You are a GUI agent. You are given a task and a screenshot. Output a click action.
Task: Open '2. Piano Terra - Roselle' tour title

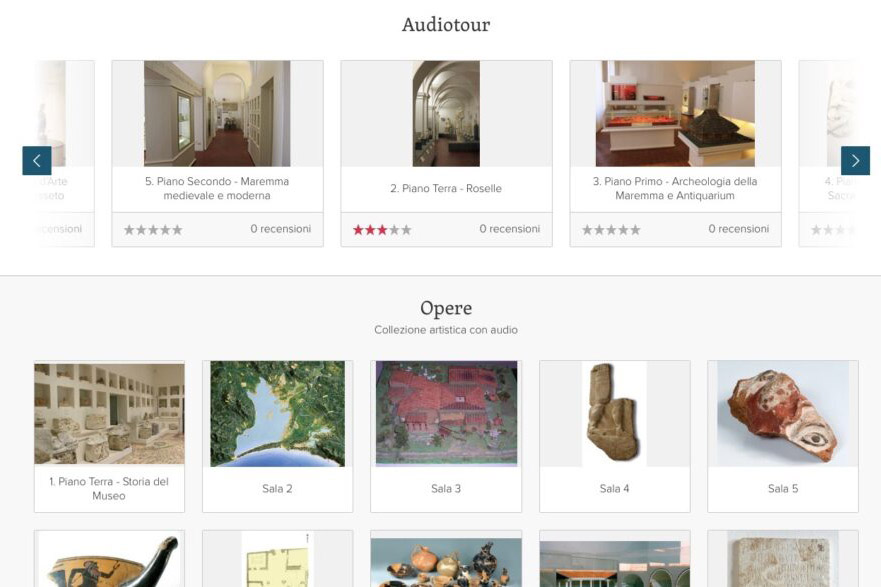coord(446,188)
